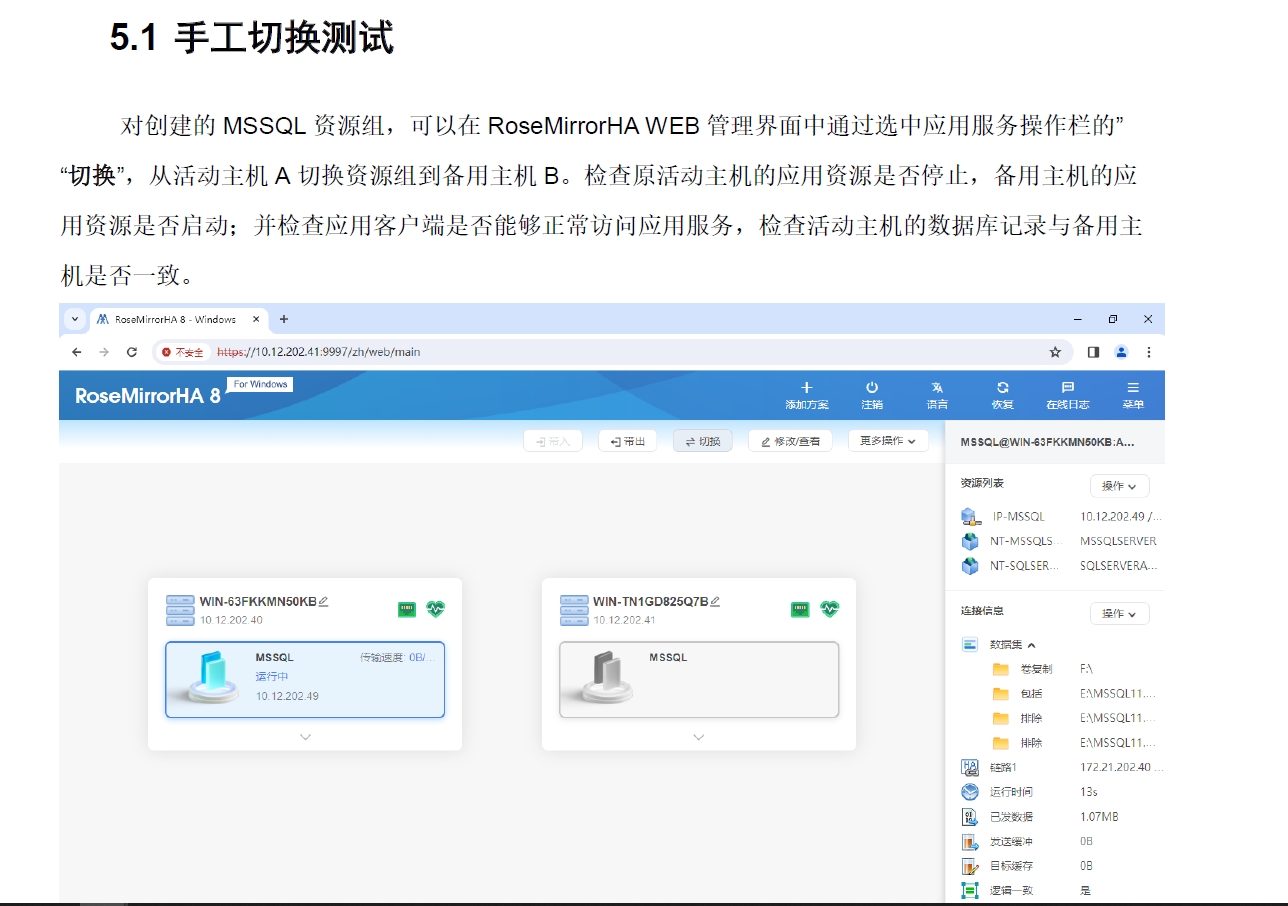Click the 10.12.202.49 / resource value
This screenshot has width=1288, height=906.
pos(1121,517)
